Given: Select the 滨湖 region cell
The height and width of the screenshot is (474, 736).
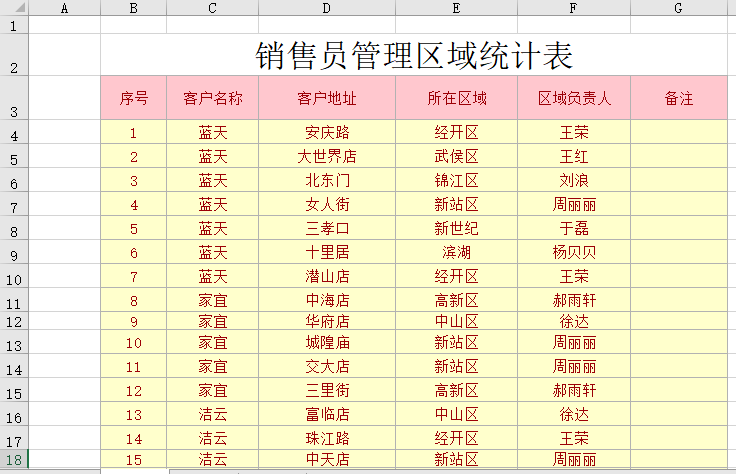Looking at the screenshot, I should (x=456, y=252).
